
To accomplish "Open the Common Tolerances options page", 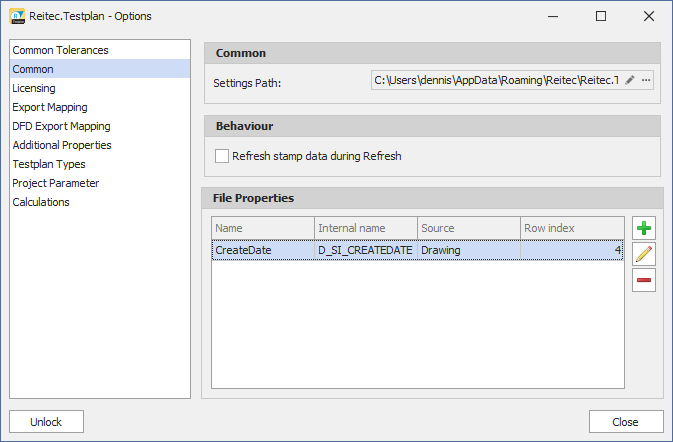I will (60, 50).
